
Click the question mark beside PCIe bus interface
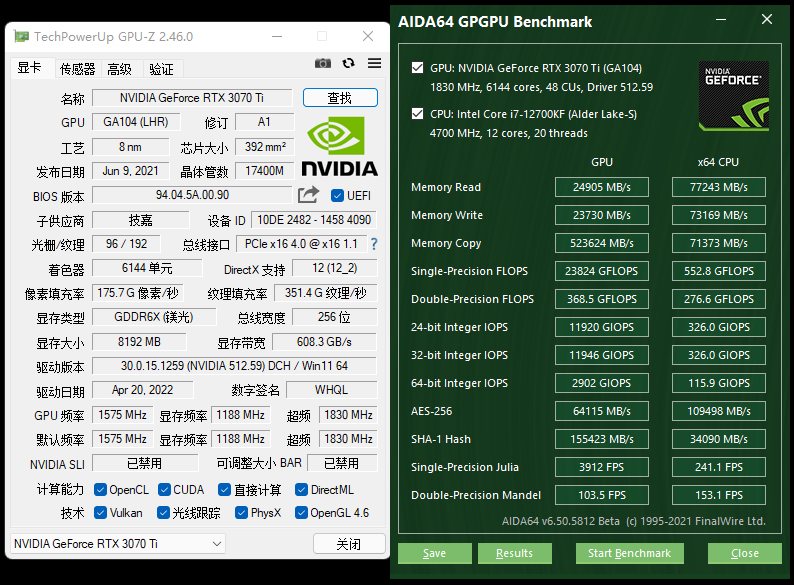(374, 244)
